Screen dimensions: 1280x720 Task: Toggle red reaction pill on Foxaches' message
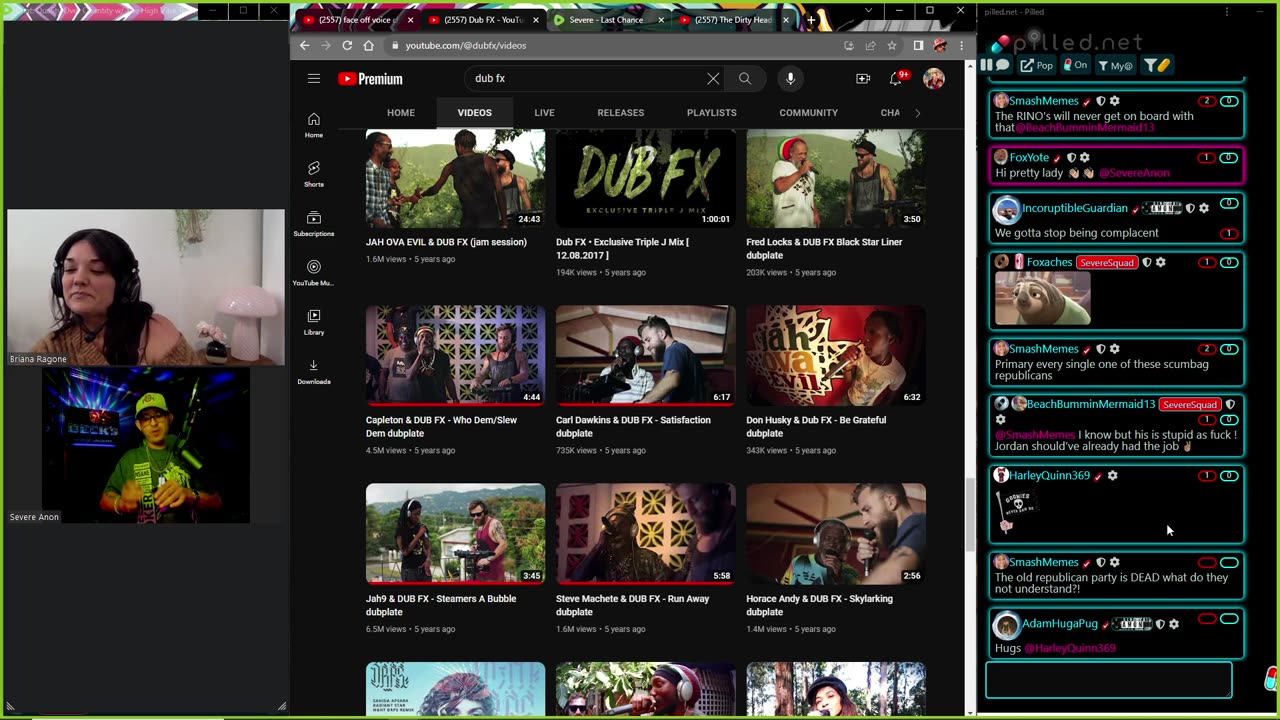1207,262
